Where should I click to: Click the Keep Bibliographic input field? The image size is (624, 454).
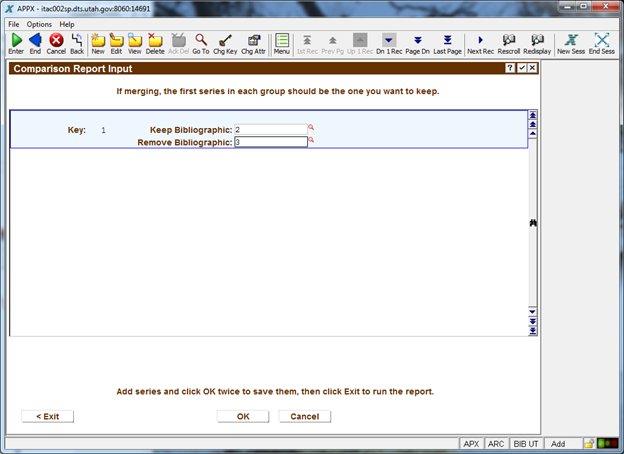click(271, 130)
